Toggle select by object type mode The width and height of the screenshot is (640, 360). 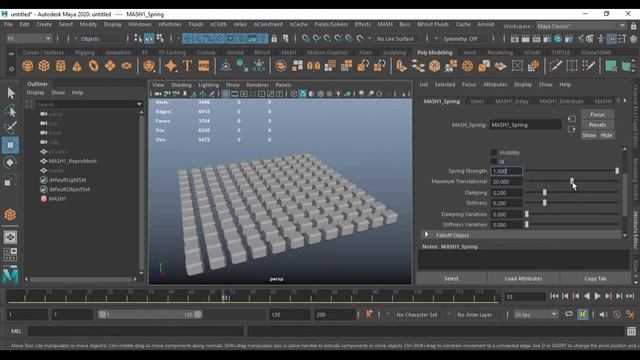tap(149, 39)
